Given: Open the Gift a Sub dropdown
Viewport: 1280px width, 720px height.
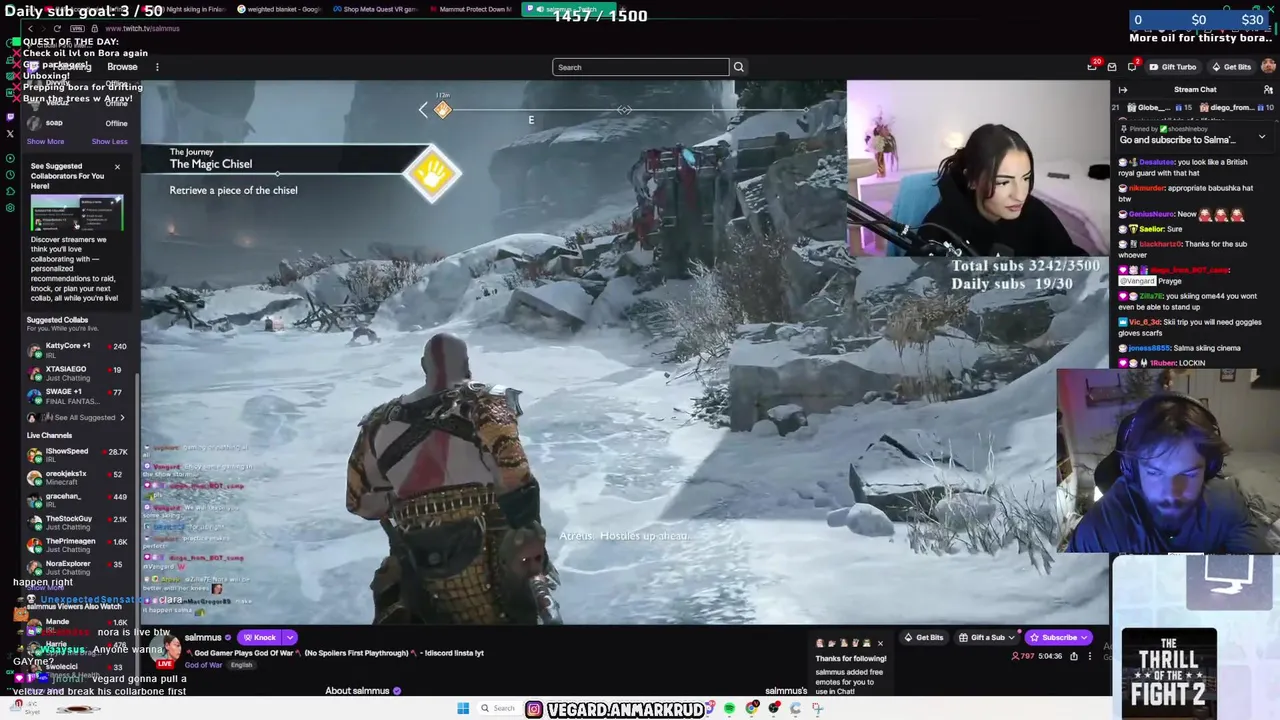Looking at the screenshot, I should (987, 637).
